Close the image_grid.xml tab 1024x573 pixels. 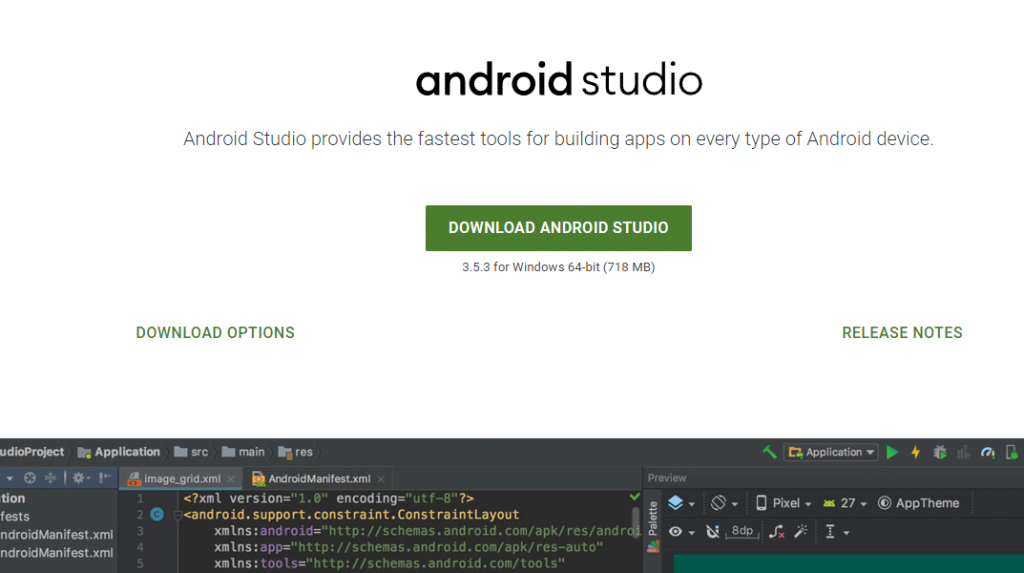[x=231, y=480]
